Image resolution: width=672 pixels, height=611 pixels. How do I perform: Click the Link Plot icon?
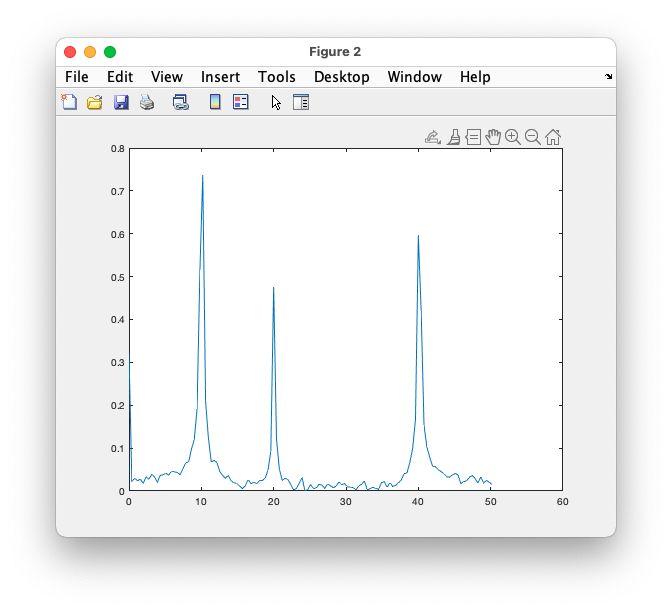point(180,102)
